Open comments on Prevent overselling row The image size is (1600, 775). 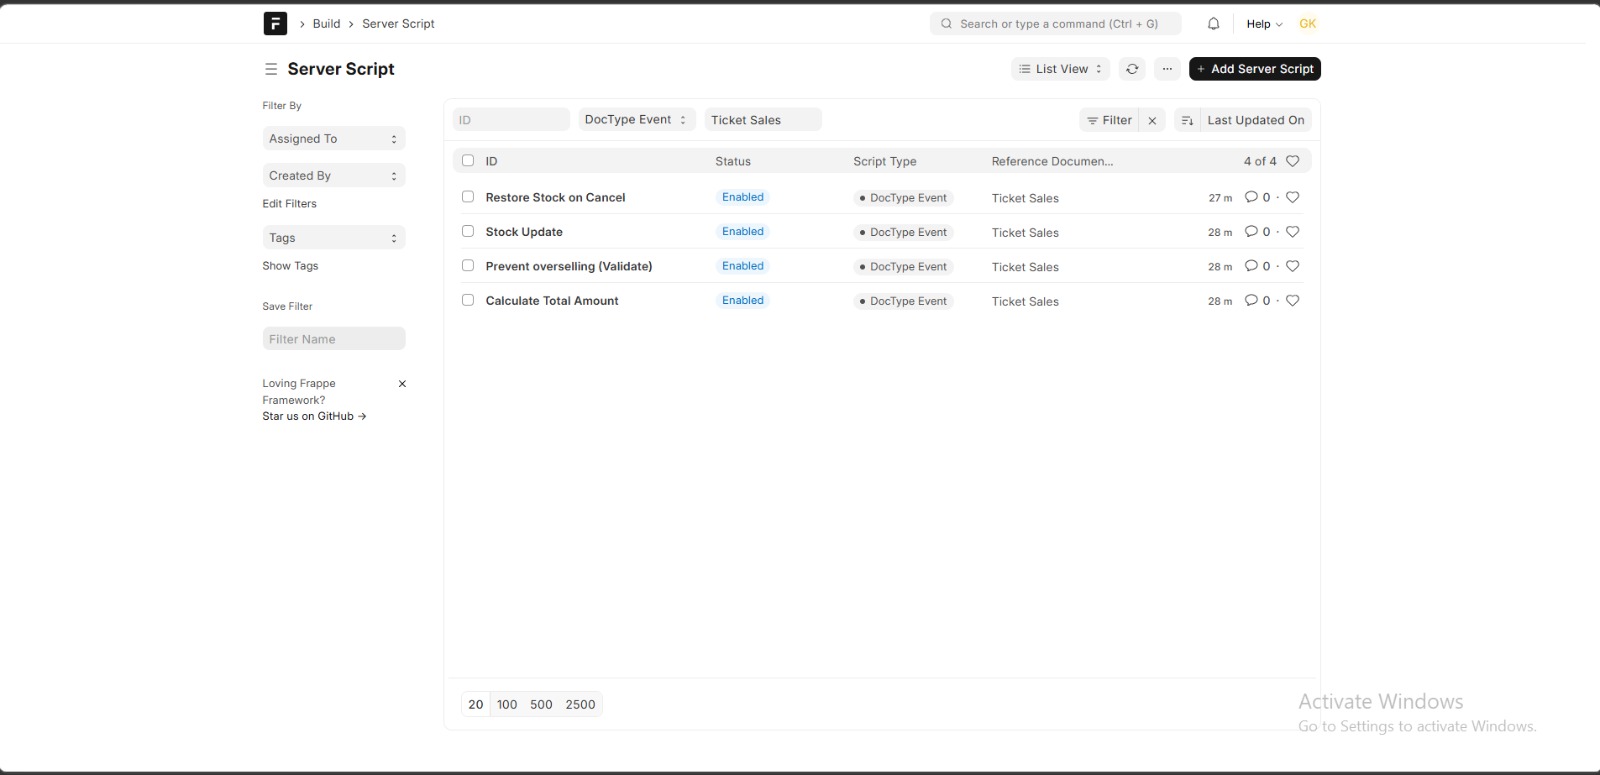tap(1257, 266)
